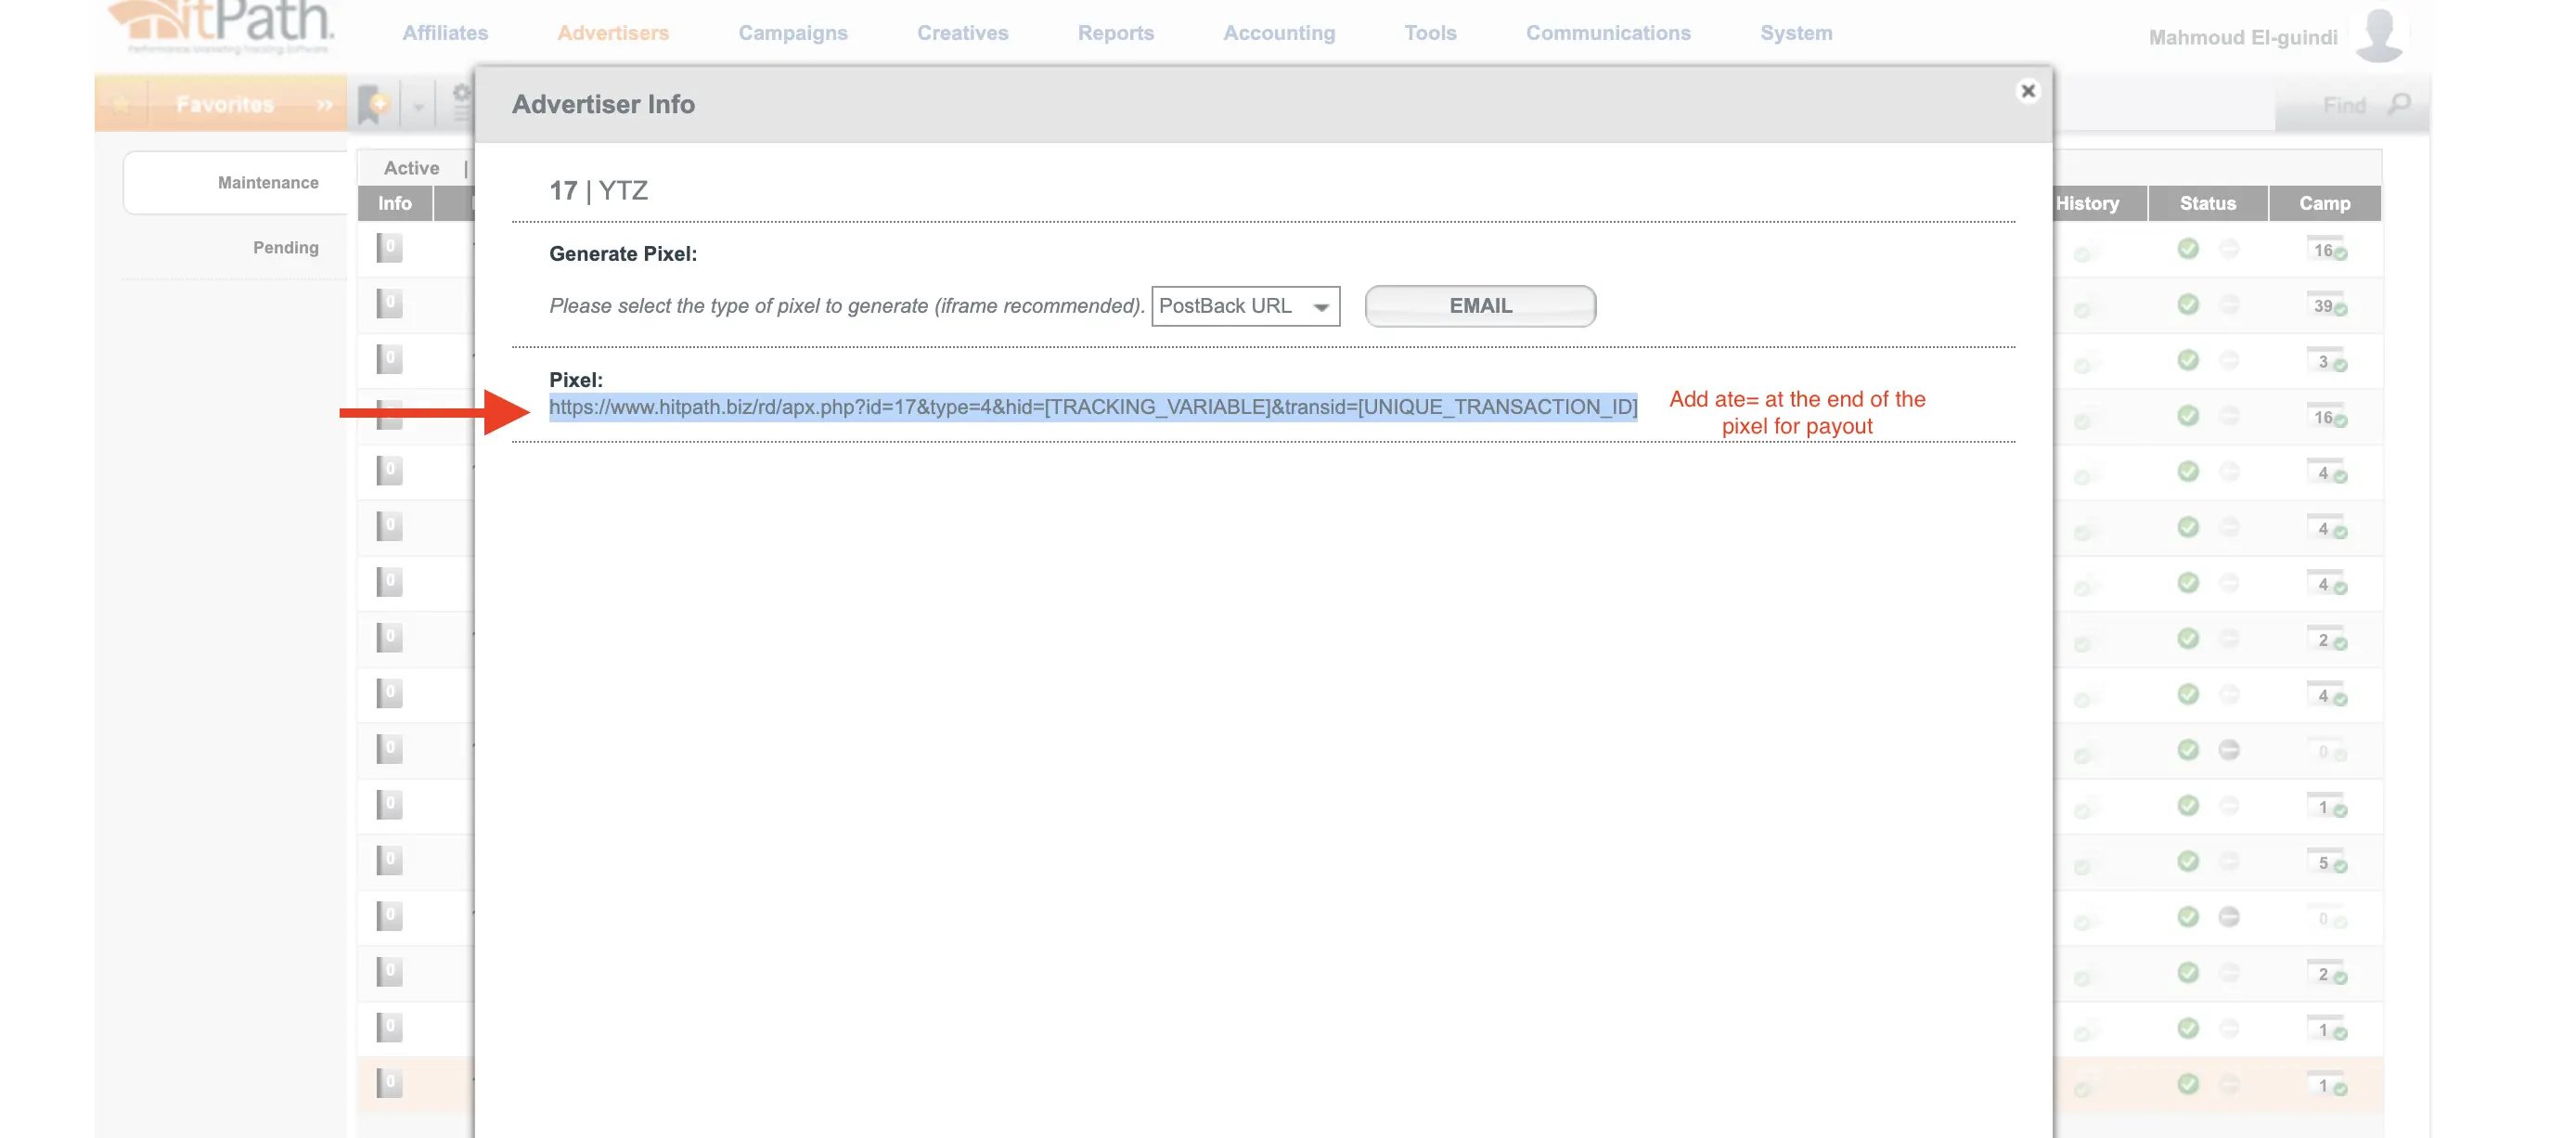Click the Find magnifier icon
The image size is (2576, 1138).
pos(2398,104)
